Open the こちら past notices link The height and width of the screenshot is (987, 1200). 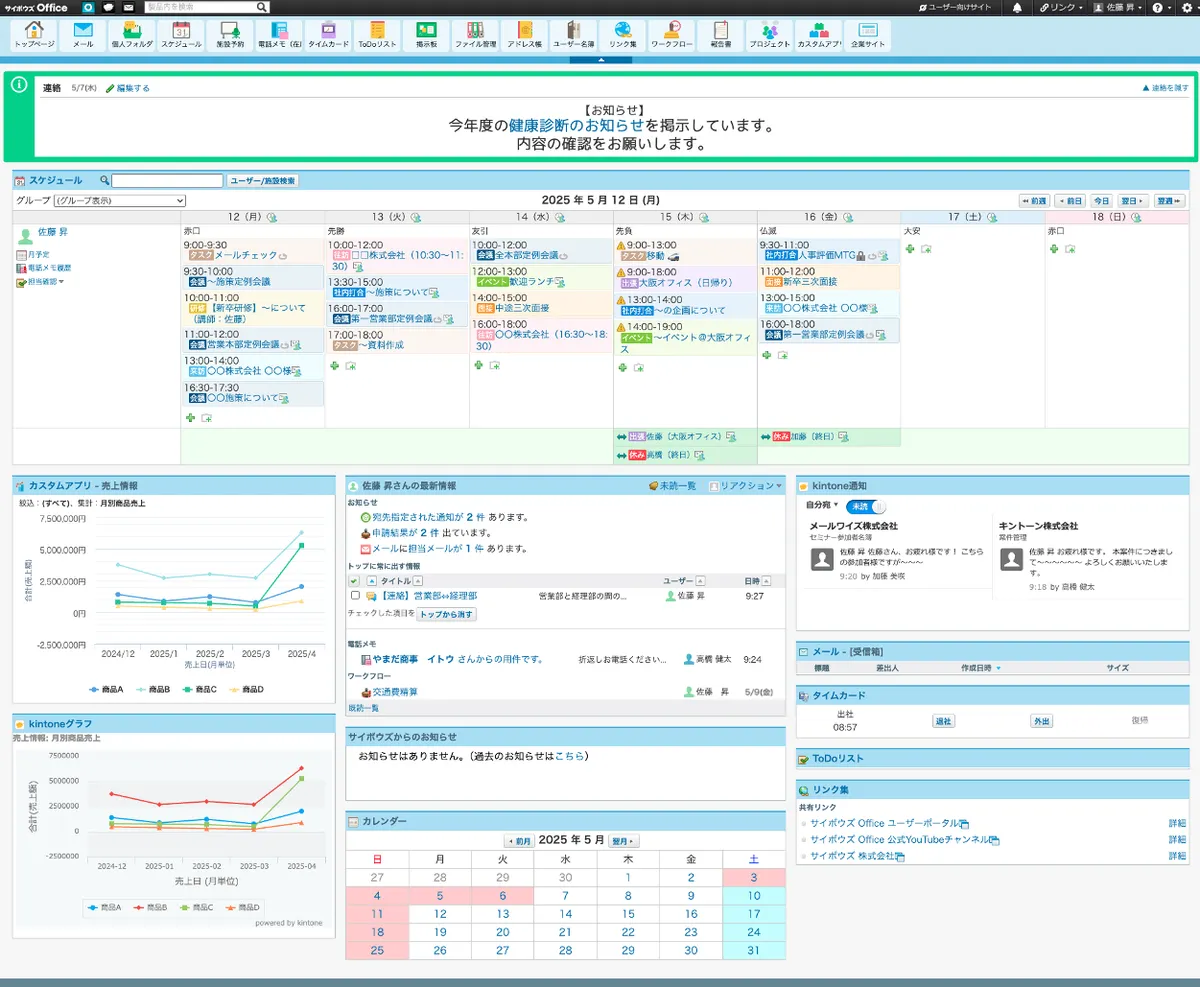click(570, 756)
